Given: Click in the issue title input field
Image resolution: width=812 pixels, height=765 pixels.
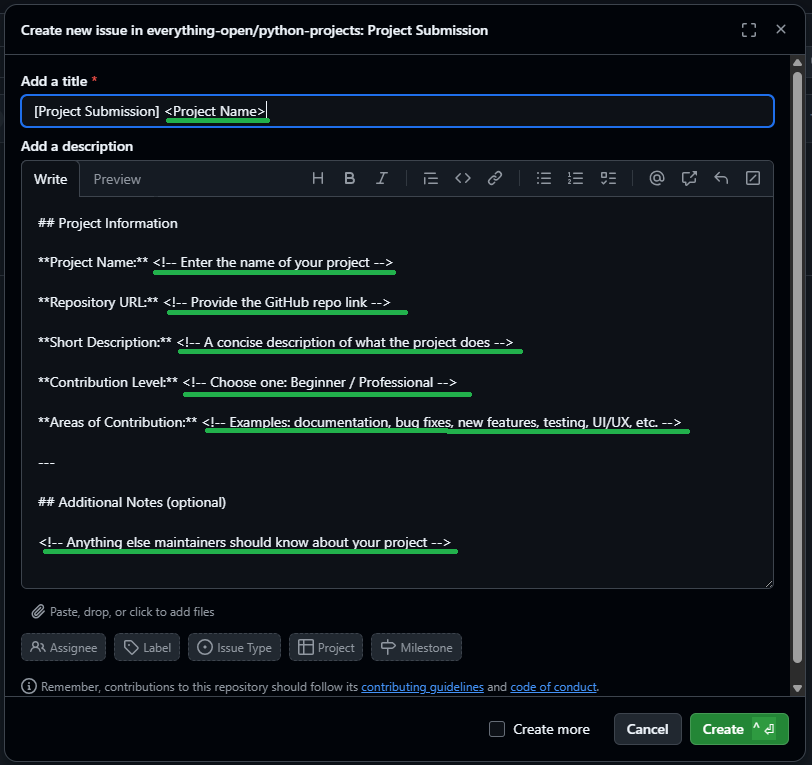Looking at the screenshot, I should point(500,111).
